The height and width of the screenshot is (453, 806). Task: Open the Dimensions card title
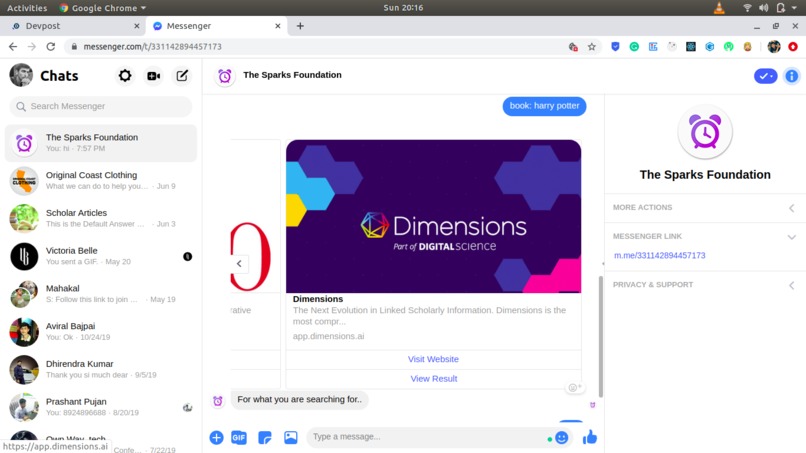(x=318, y=299)
